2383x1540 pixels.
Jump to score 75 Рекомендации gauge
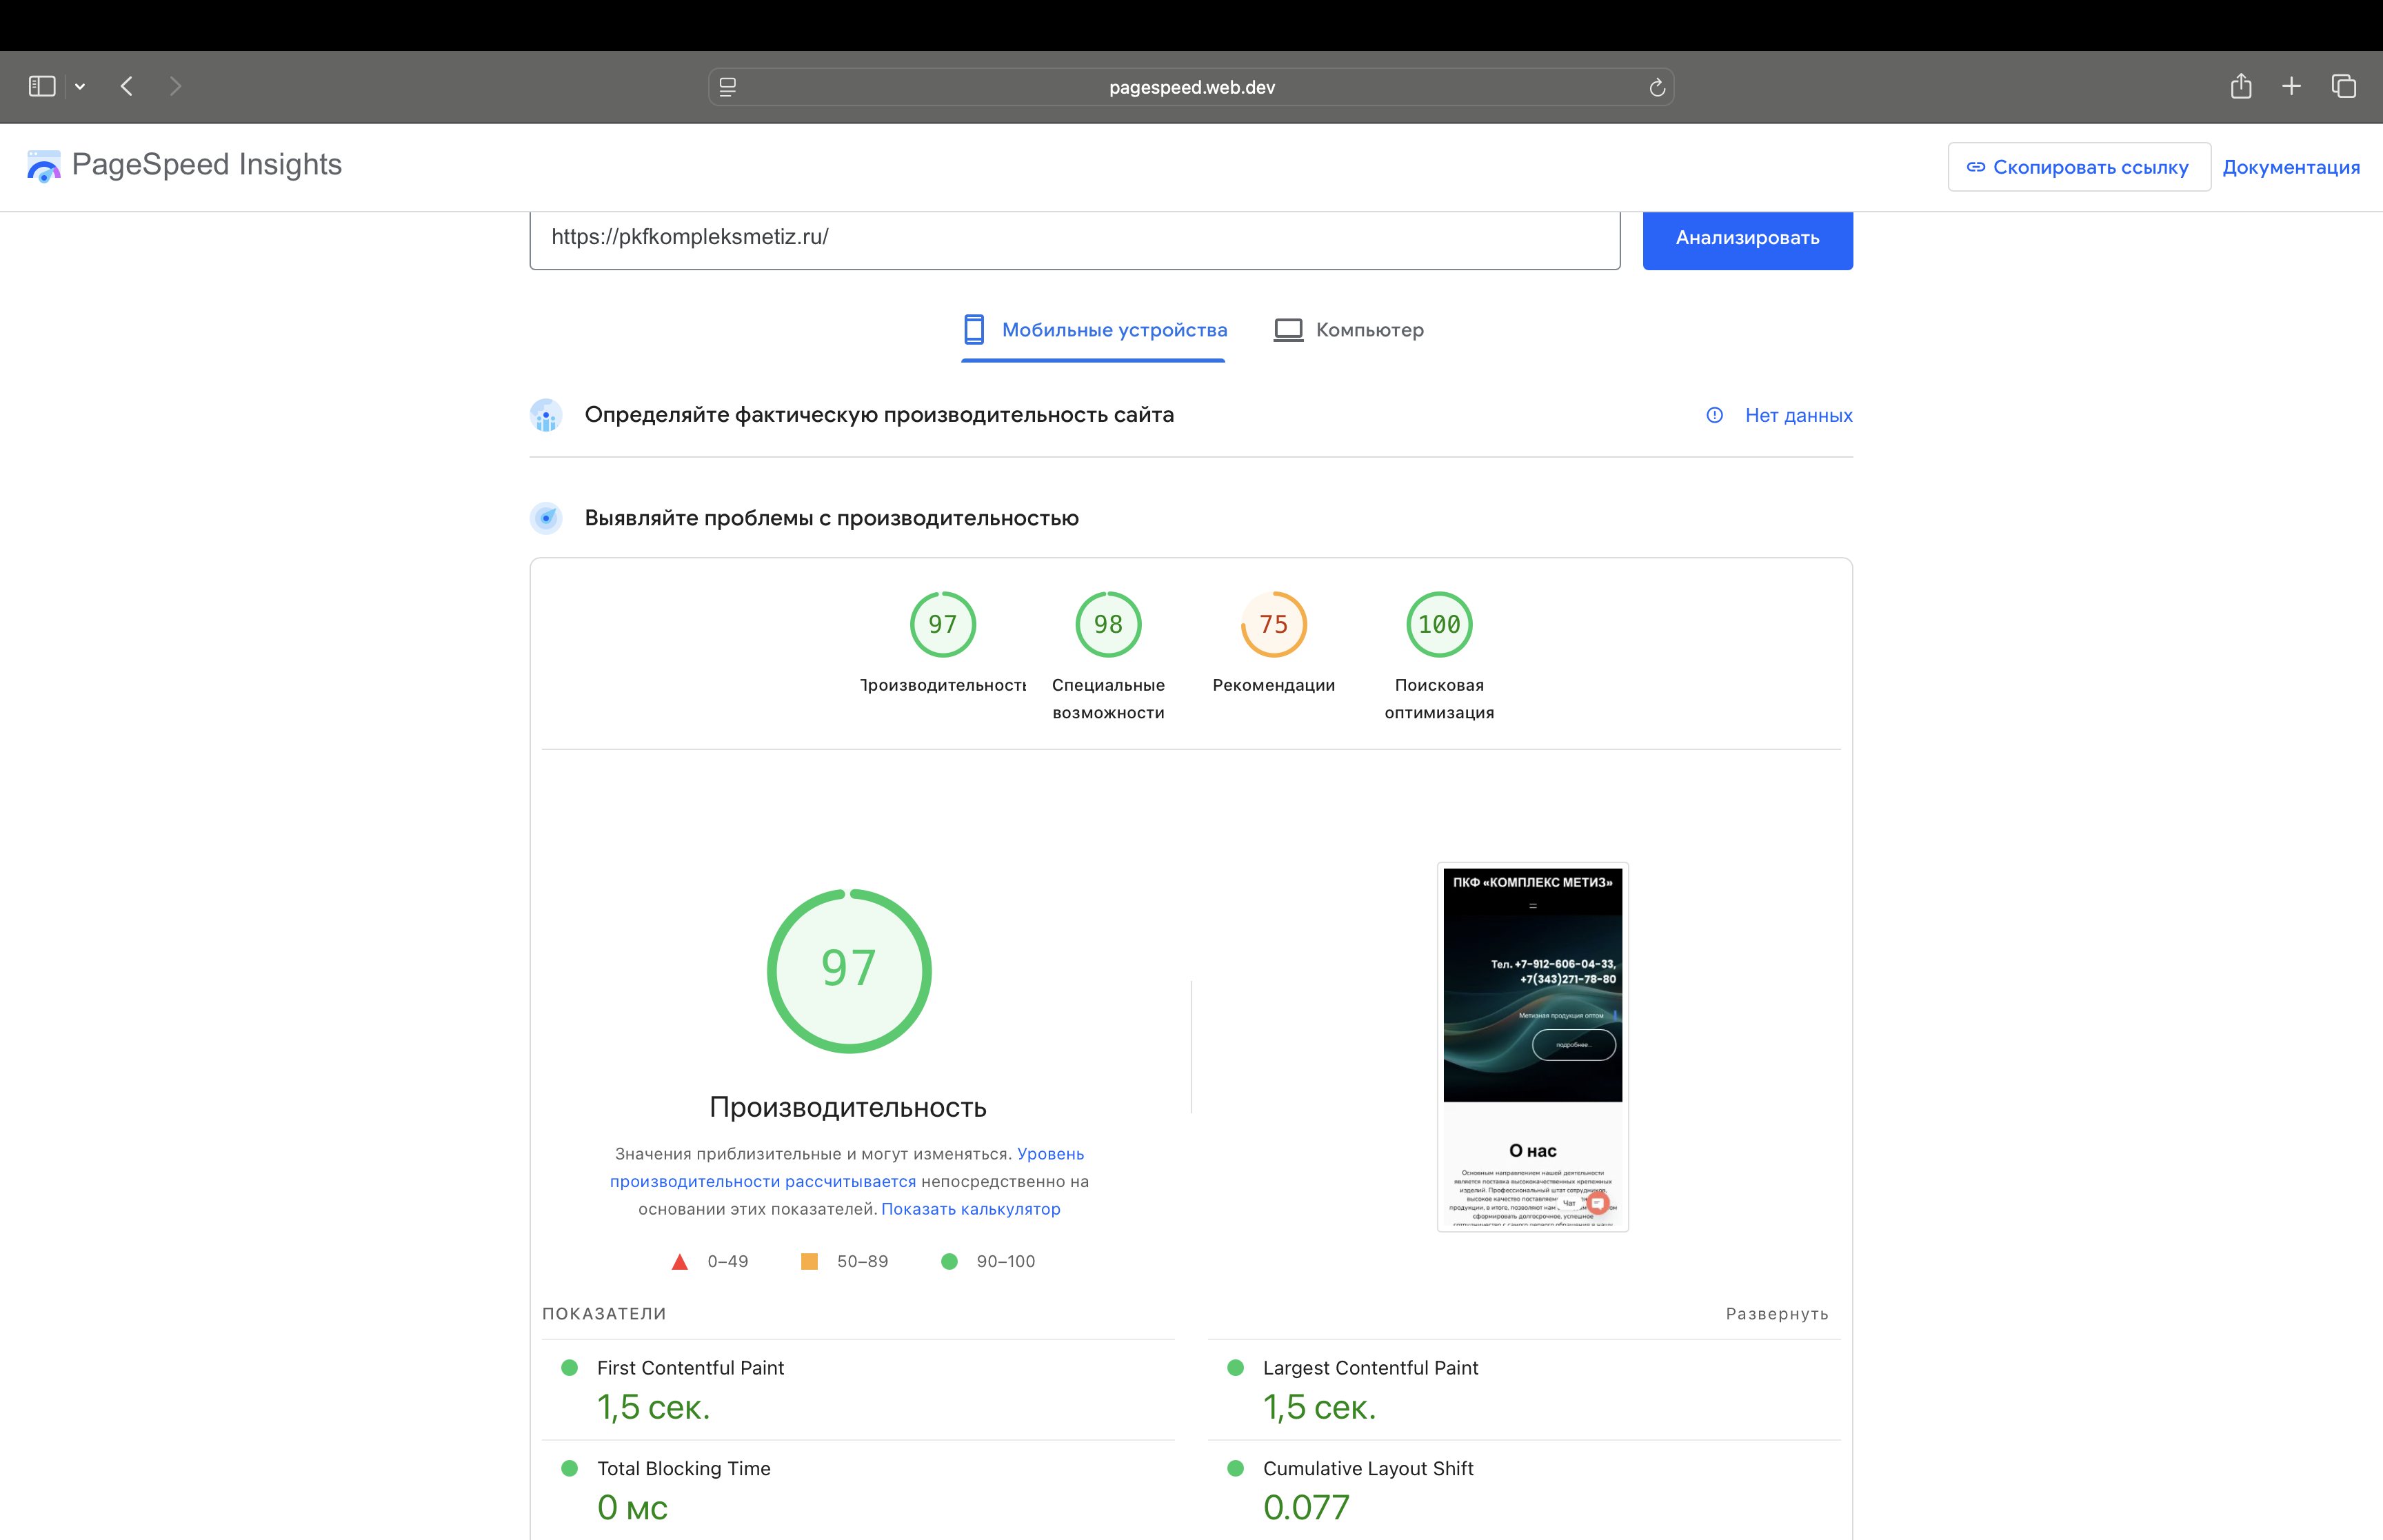[1273, 625]
